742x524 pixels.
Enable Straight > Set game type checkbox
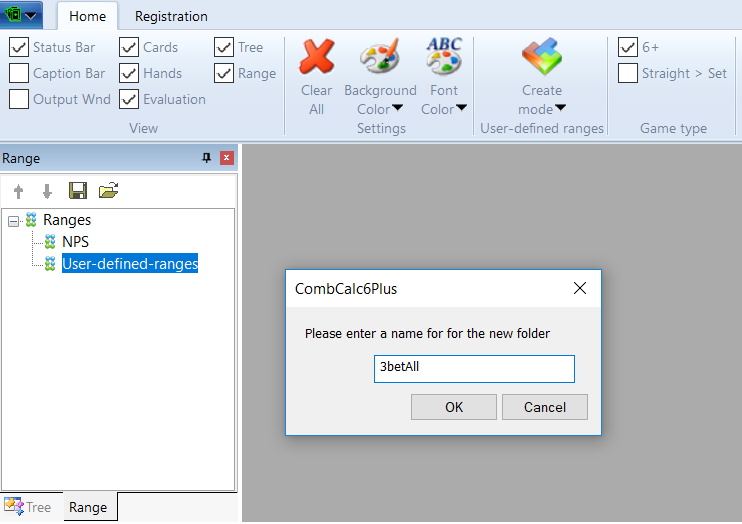click(x=628, y=73)
